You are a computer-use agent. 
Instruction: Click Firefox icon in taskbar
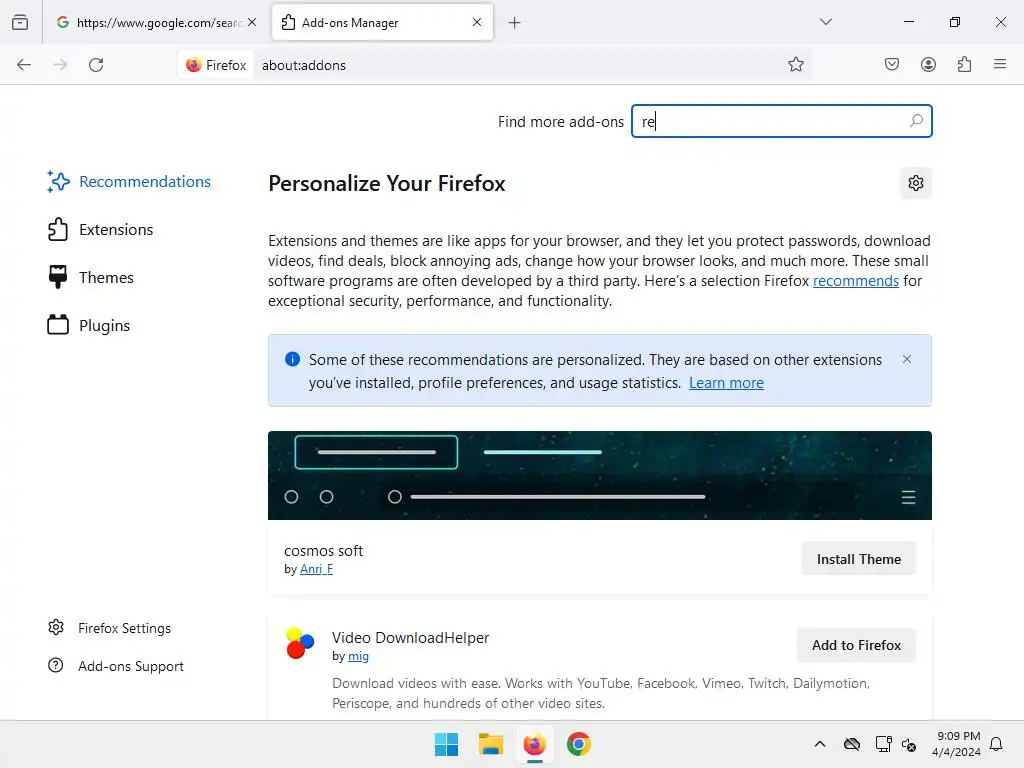[x=534, y=744]
